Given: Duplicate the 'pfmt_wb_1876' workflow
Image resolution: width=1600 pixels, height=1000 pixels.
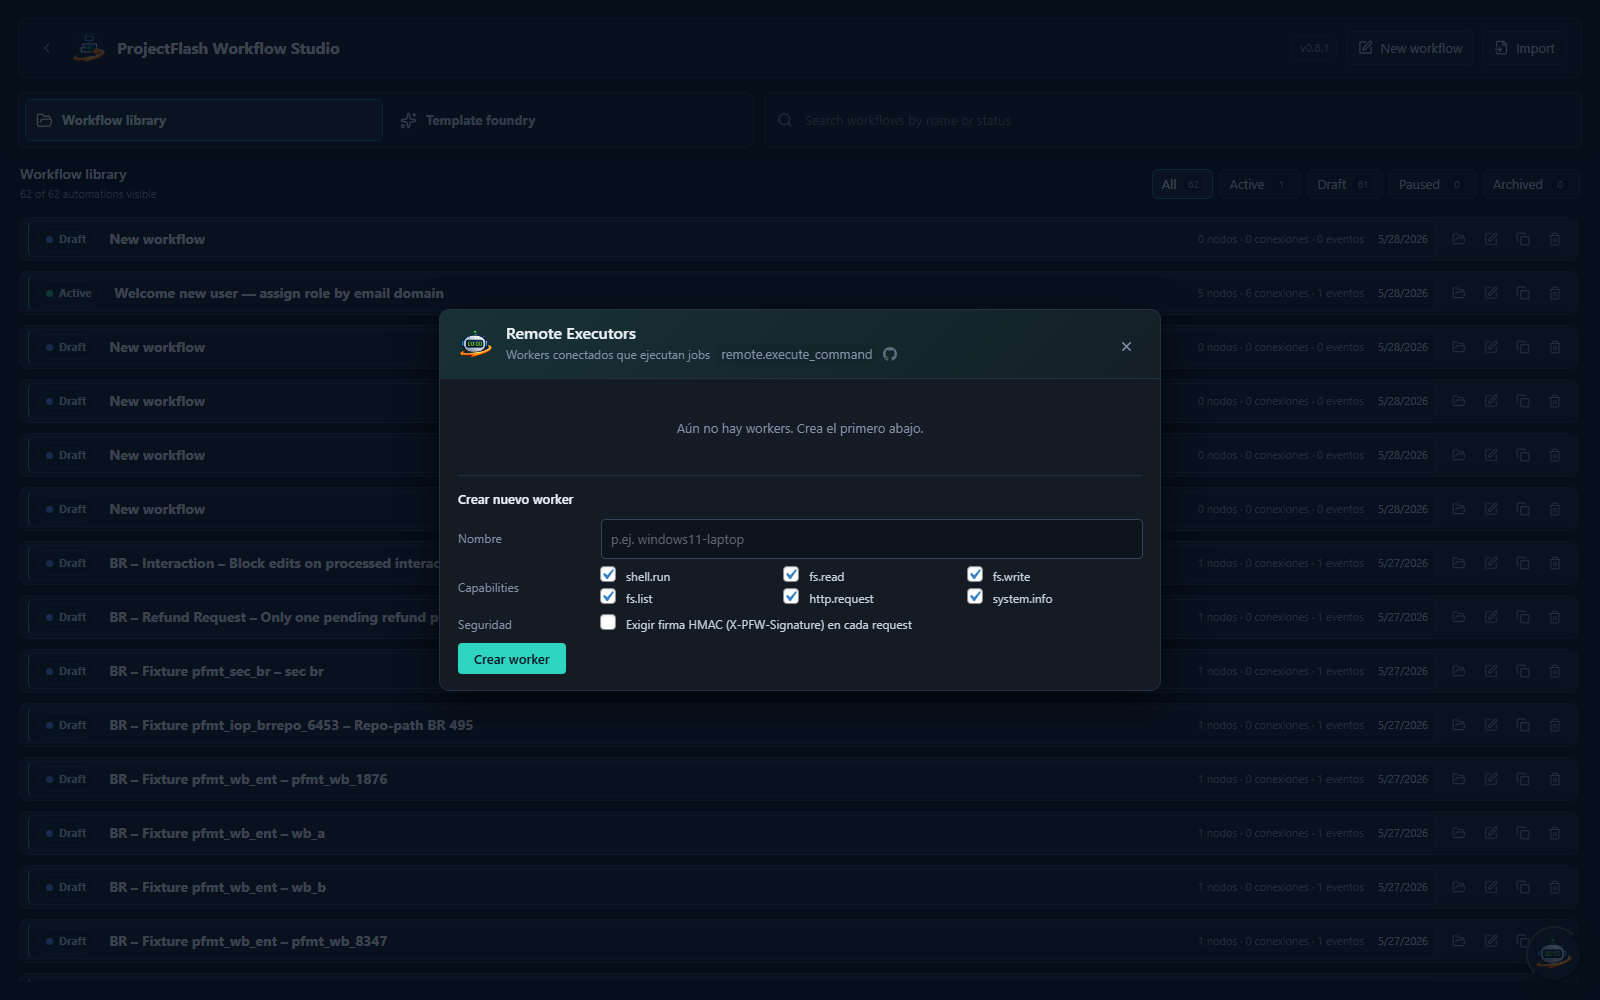Looking at the screenshot, I should (1523, 779).
